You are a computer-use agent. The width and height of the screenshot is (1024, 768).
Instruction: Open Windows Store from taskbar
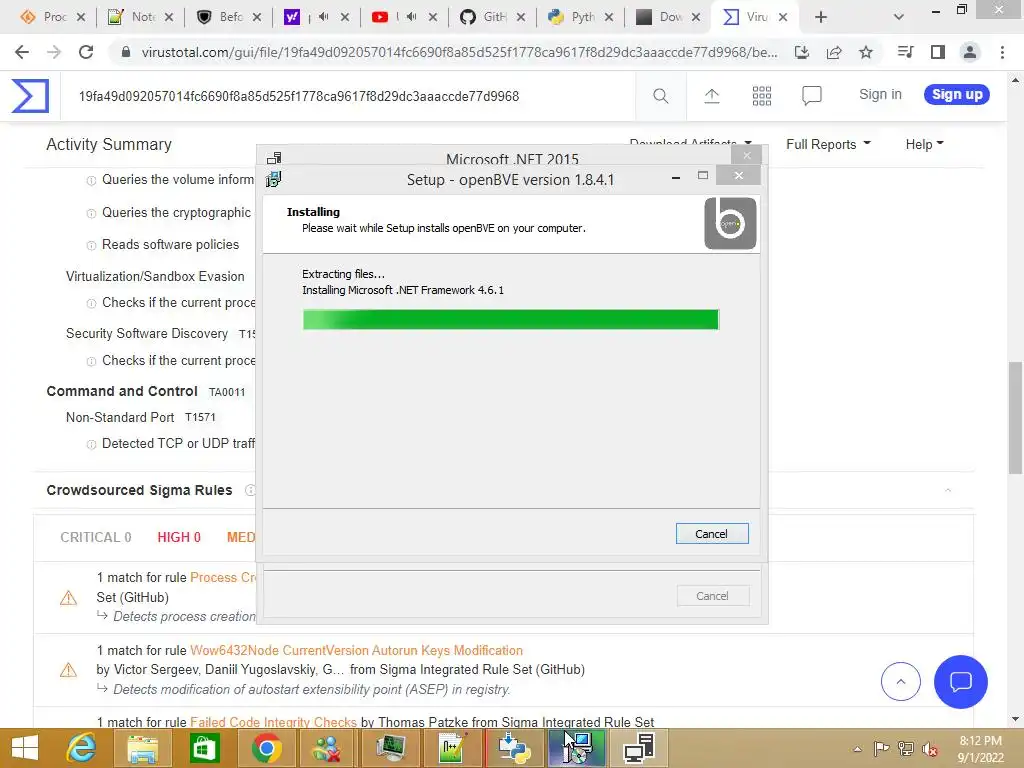click(204, 748)
